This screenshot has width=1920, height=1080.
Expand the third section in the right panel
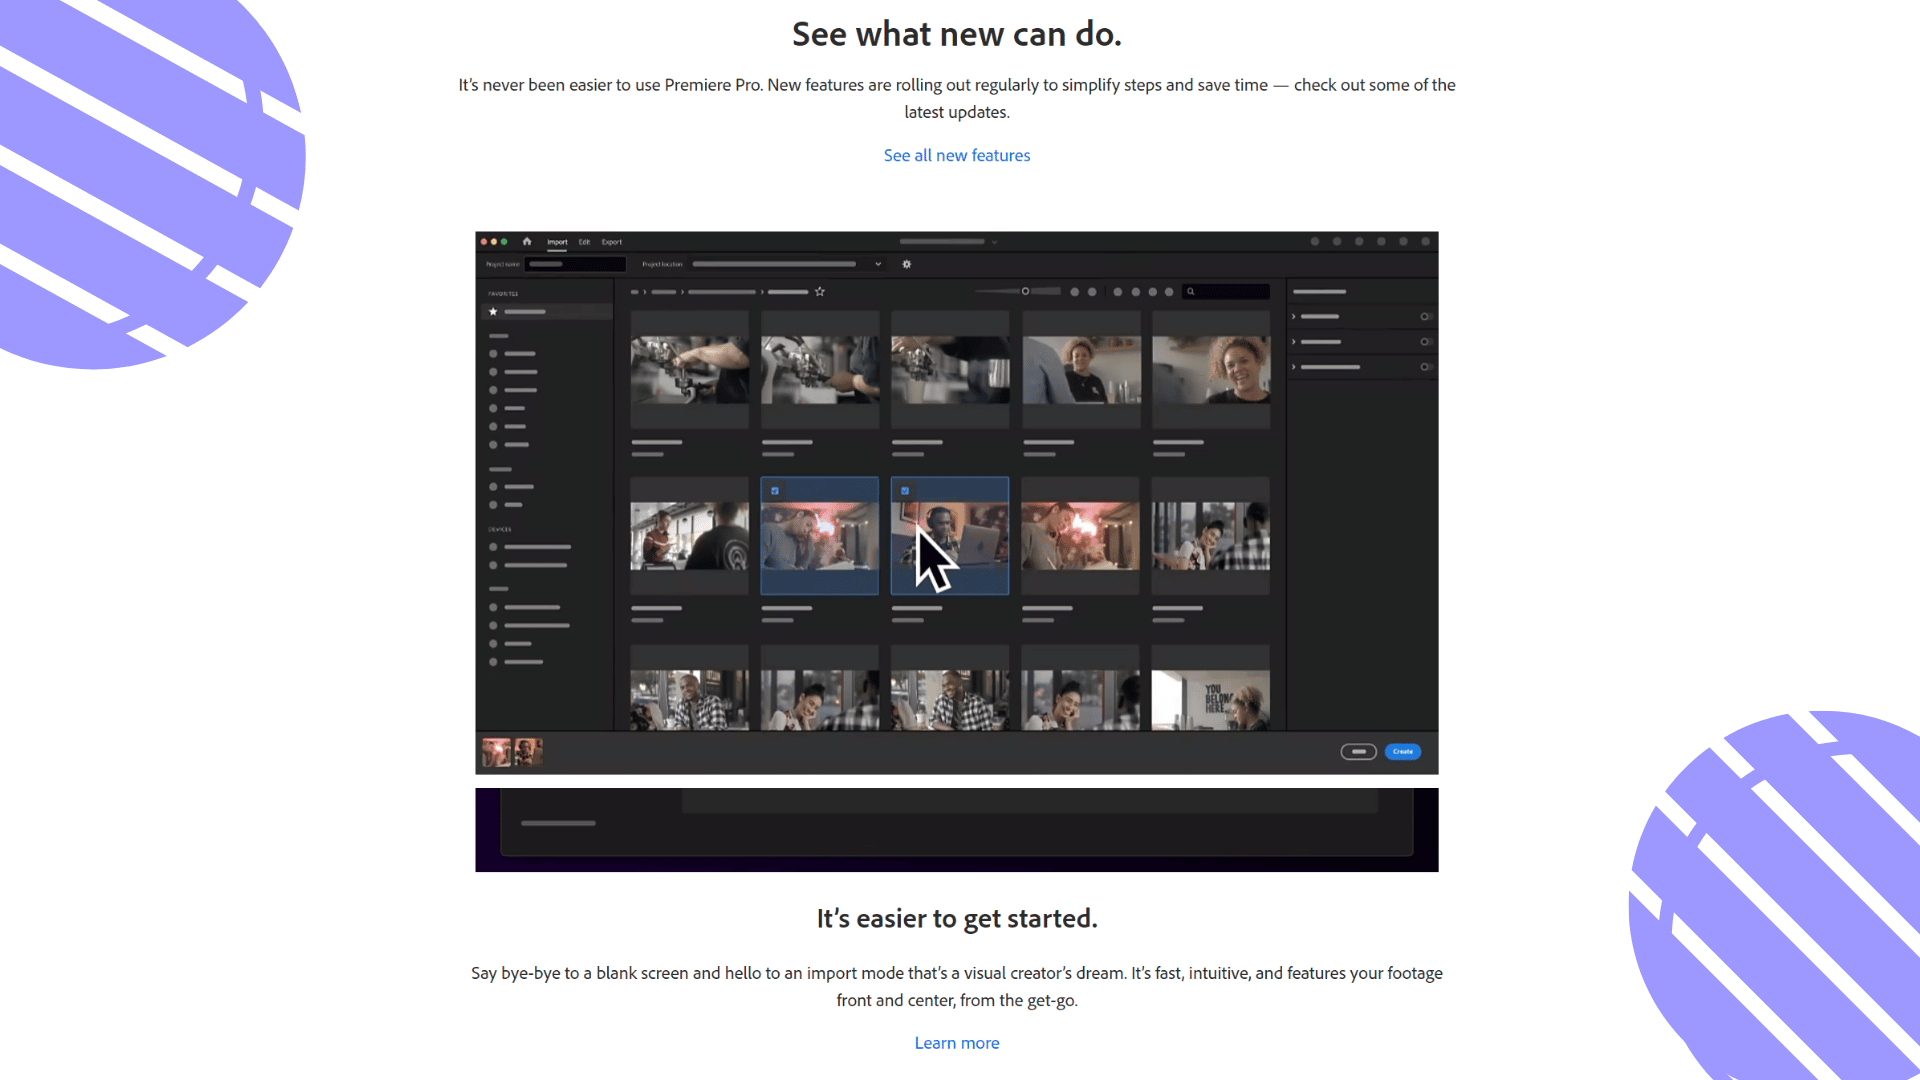point(1294,367)
